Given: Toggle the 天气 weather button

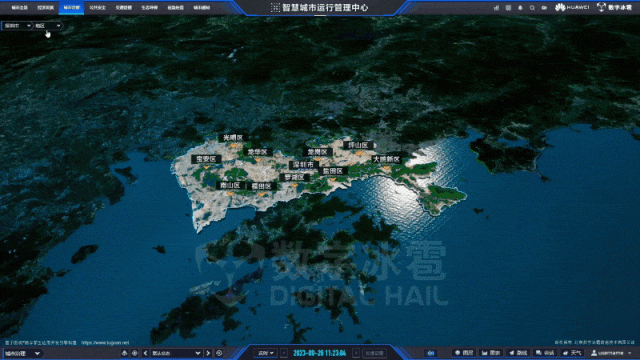Looking at the screenshot, I should click(x=572, y=353).
